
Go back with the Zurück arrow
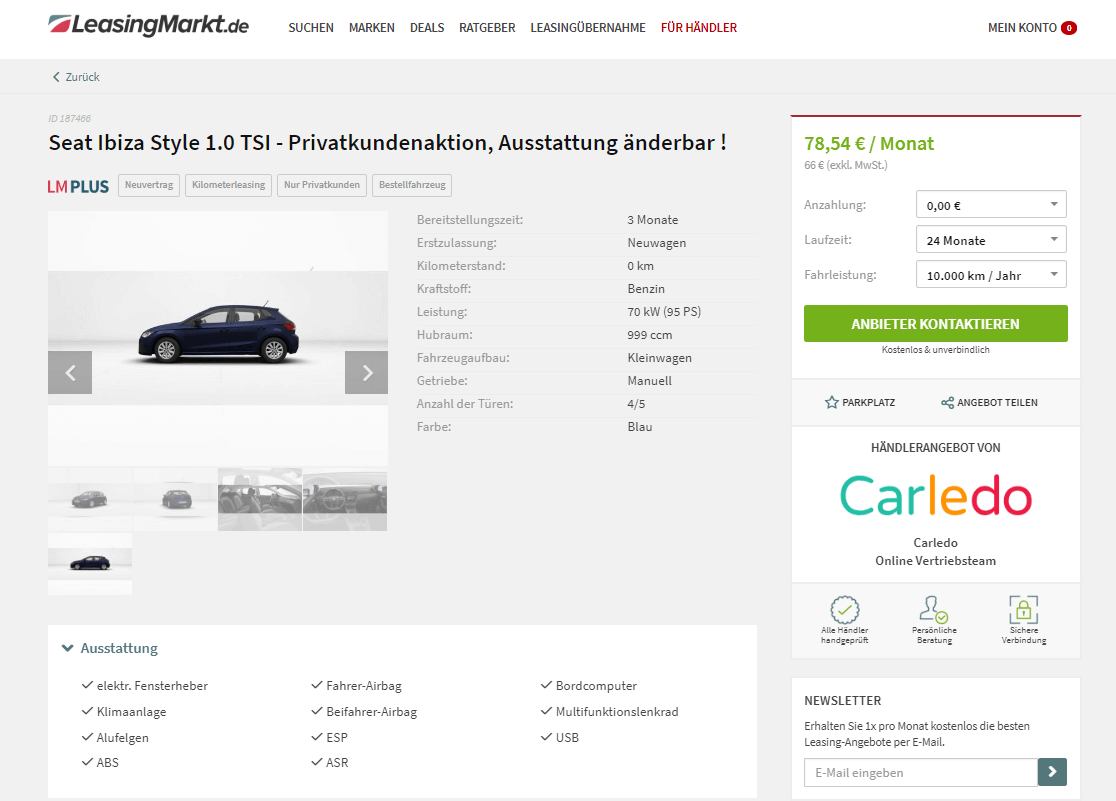75,77
